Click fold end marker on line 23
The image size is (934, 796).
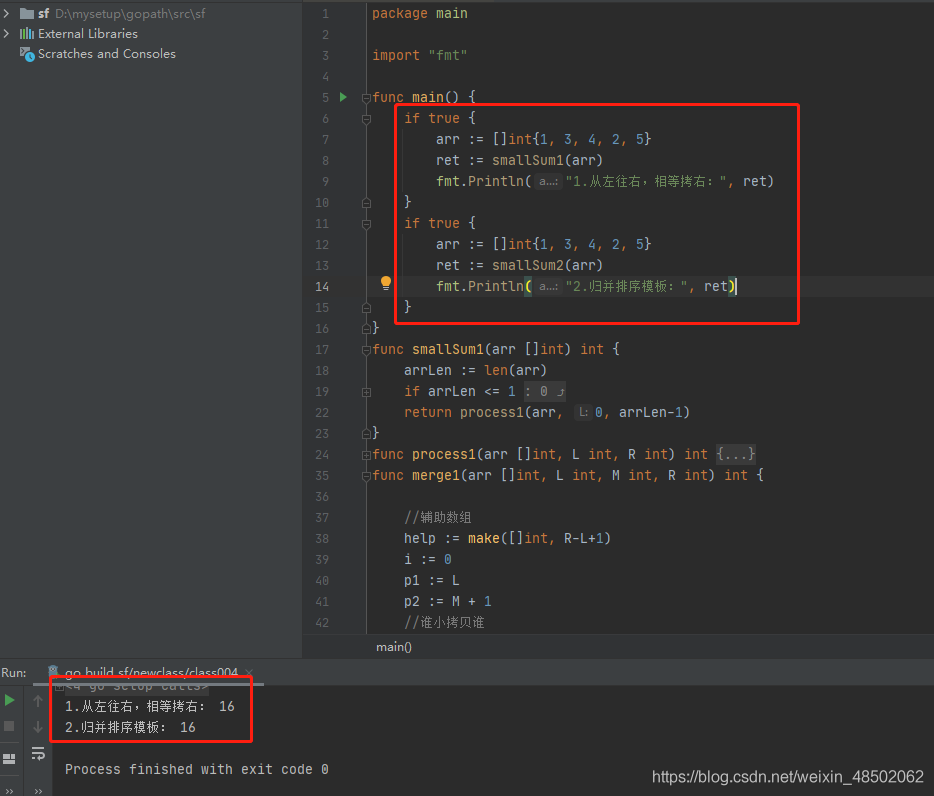[366, 433]
